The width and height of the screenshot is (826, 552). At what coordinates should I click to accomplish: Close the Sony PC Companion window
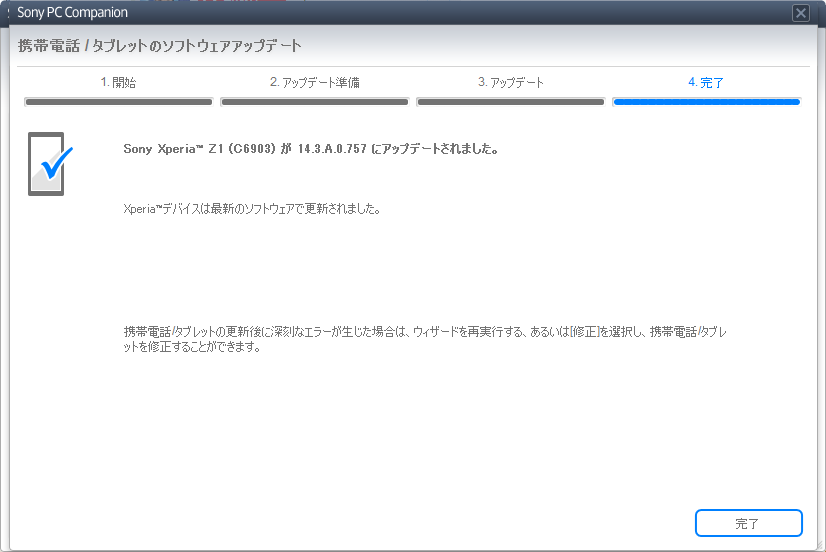point(801,13)
